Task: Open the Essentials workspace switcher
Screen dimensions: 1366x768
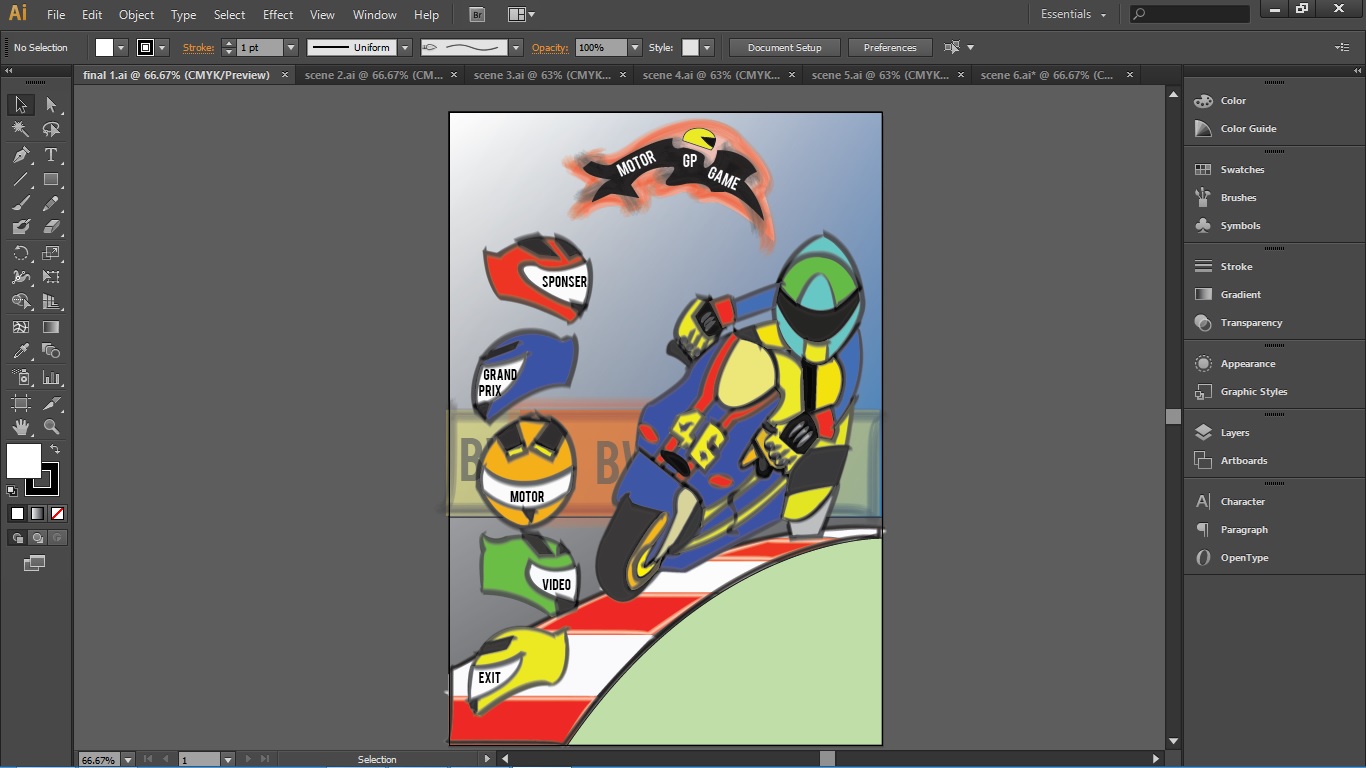Action: pos(1073,15)
